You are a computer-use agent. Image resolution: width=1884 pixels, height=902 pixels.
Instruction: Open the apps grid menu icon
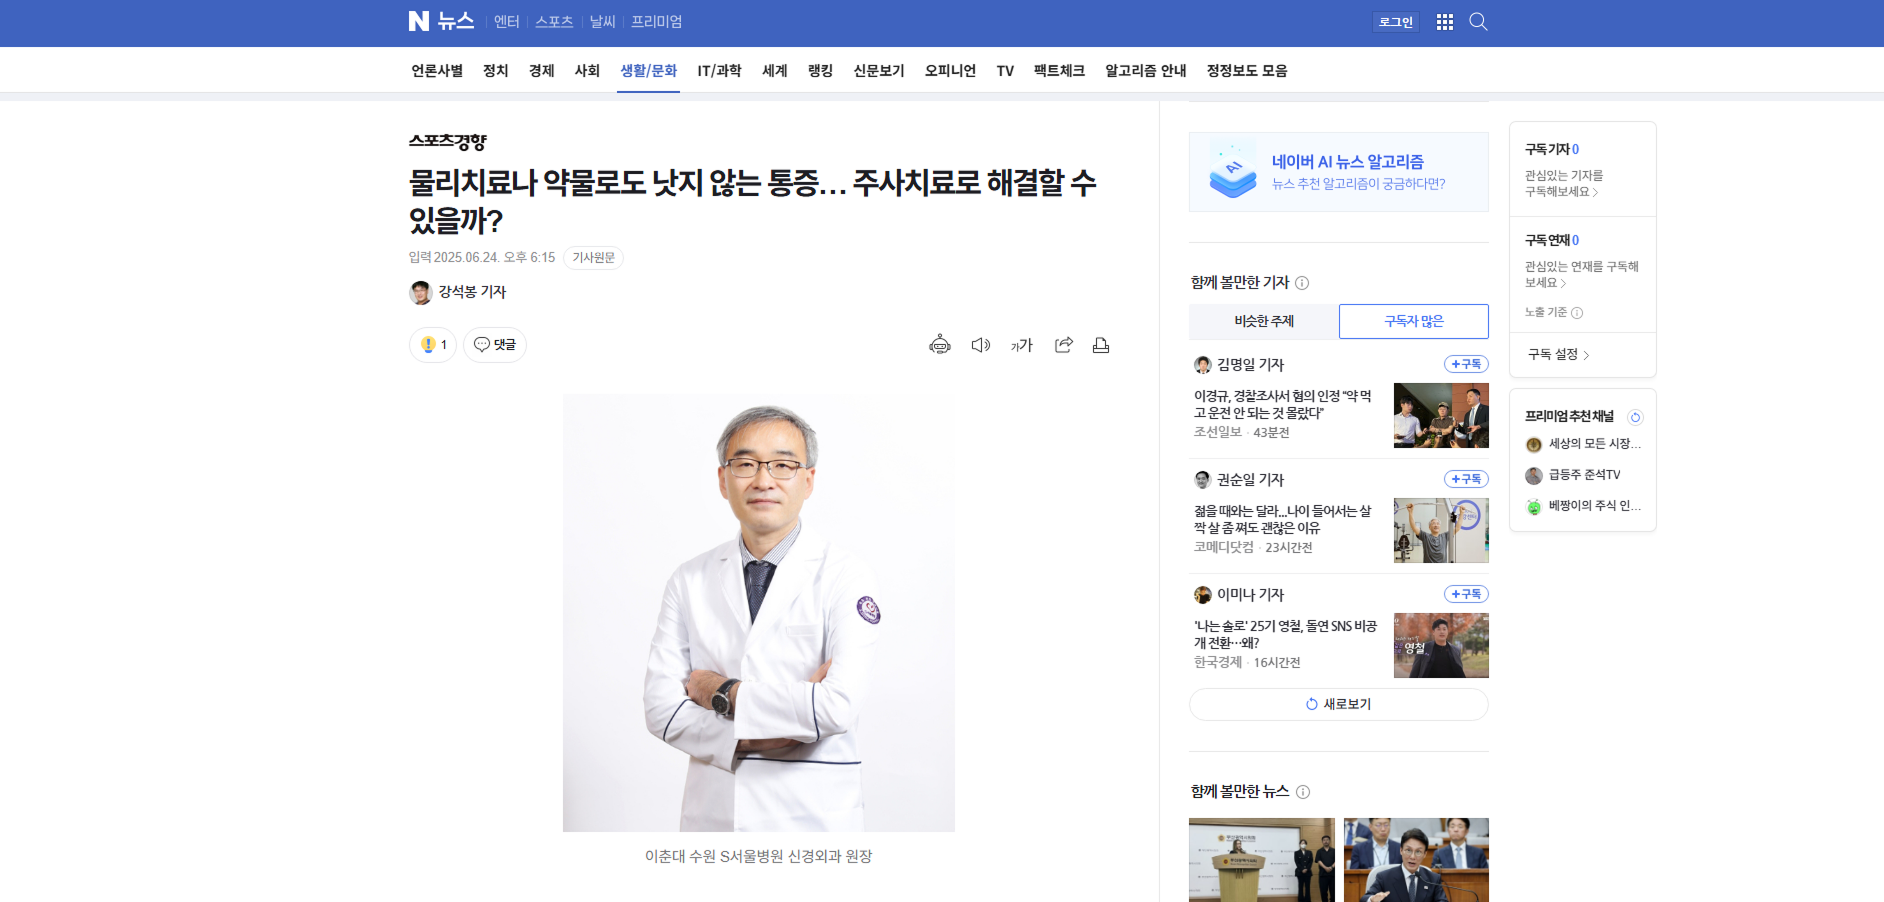[1444, 22]
